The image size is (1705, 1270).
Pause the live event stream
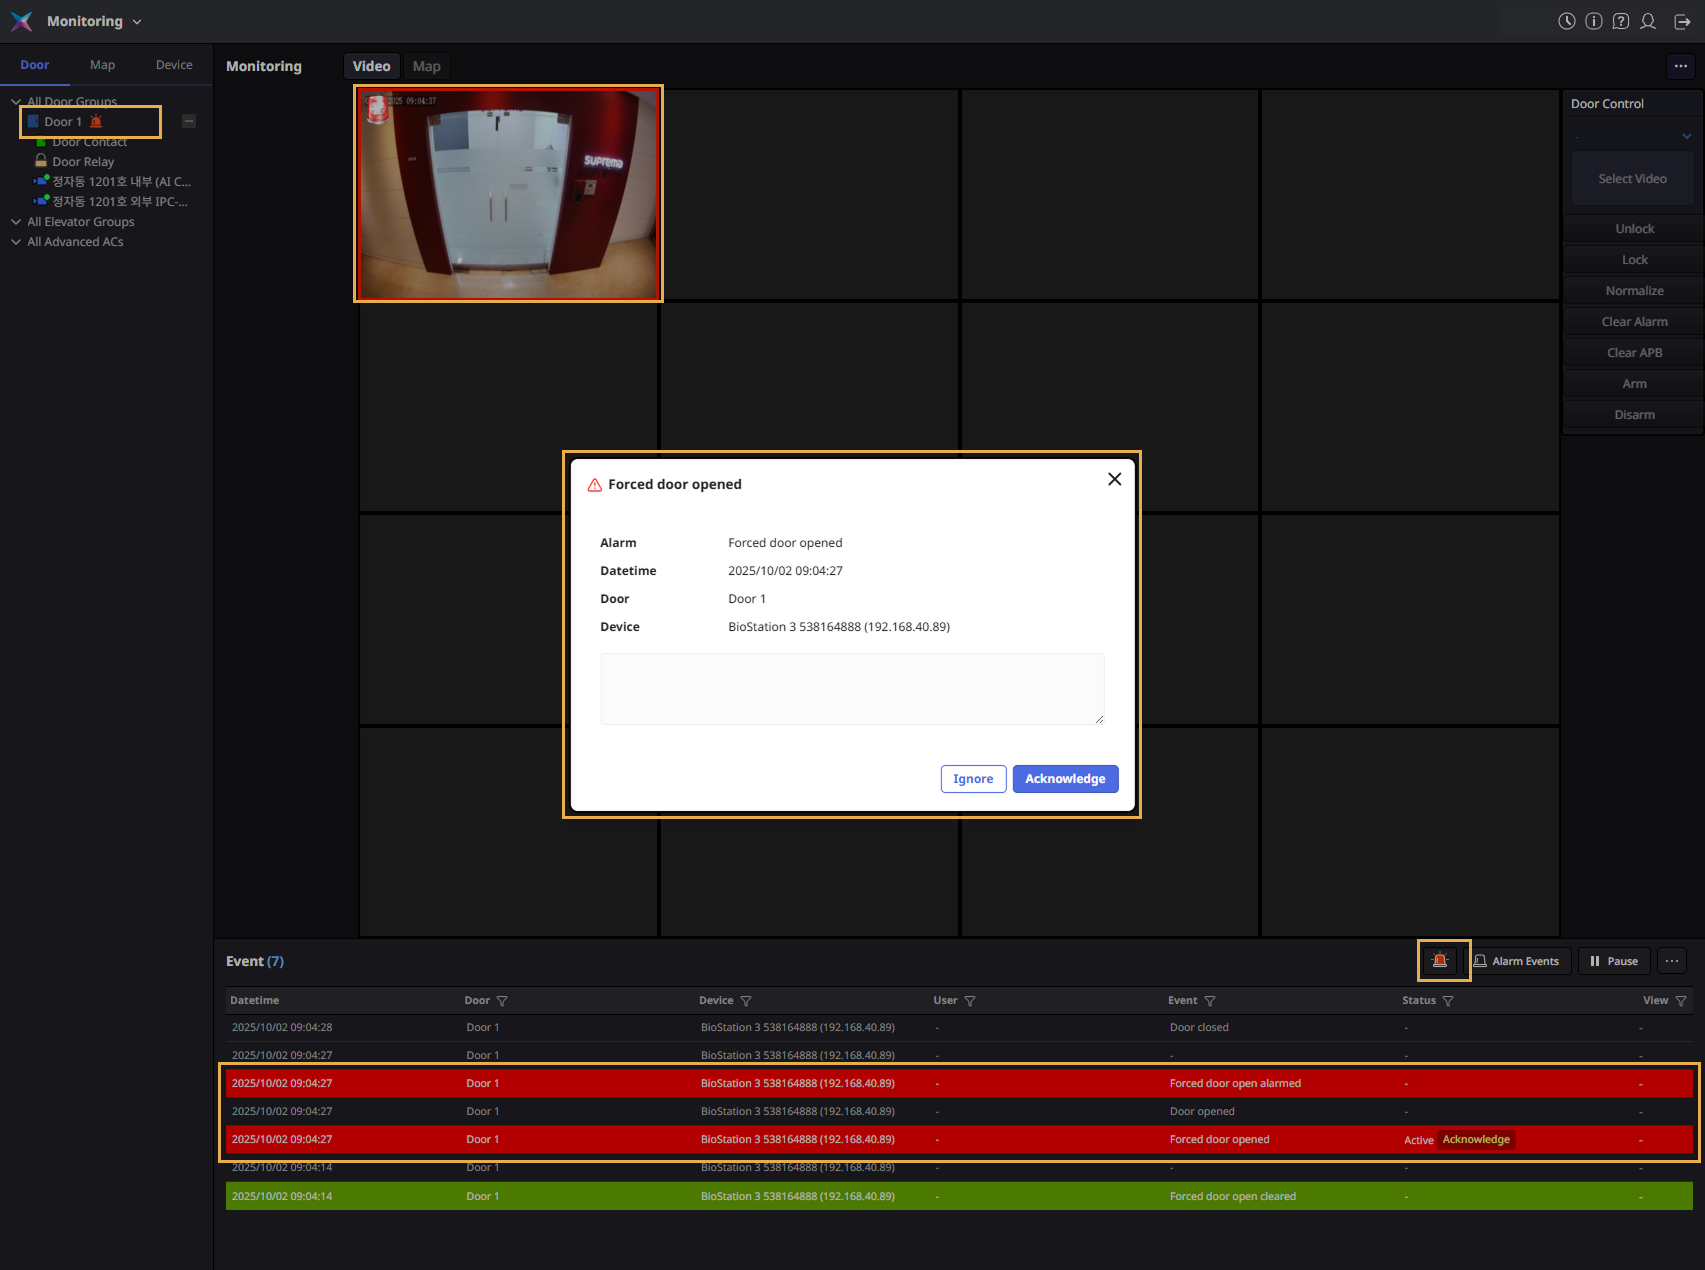pos(1613,961)
